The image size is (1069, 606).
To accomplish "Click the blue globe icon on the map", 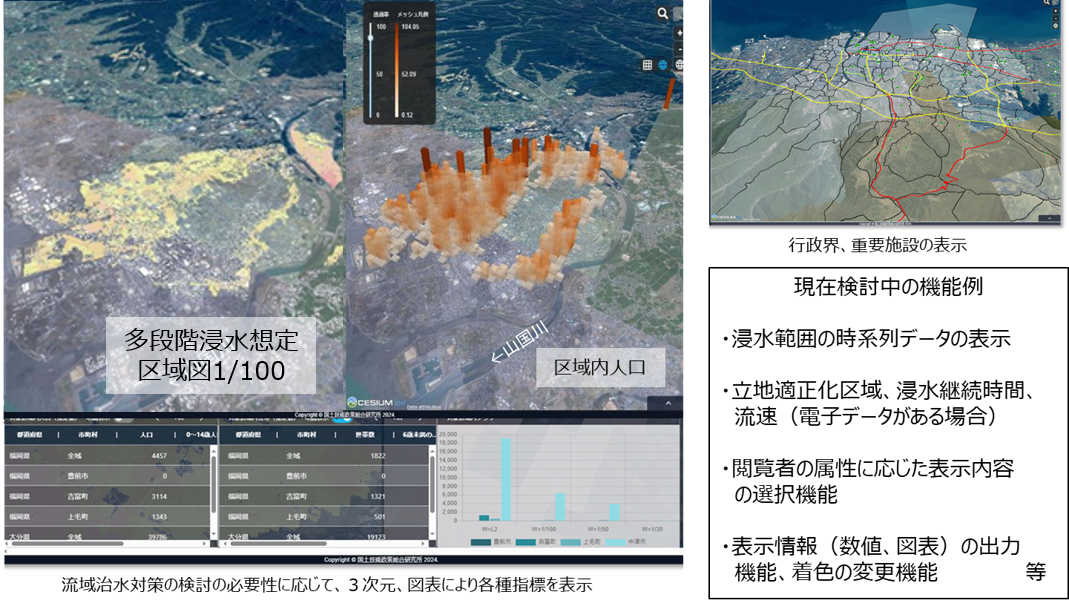I will pos(662,65).
